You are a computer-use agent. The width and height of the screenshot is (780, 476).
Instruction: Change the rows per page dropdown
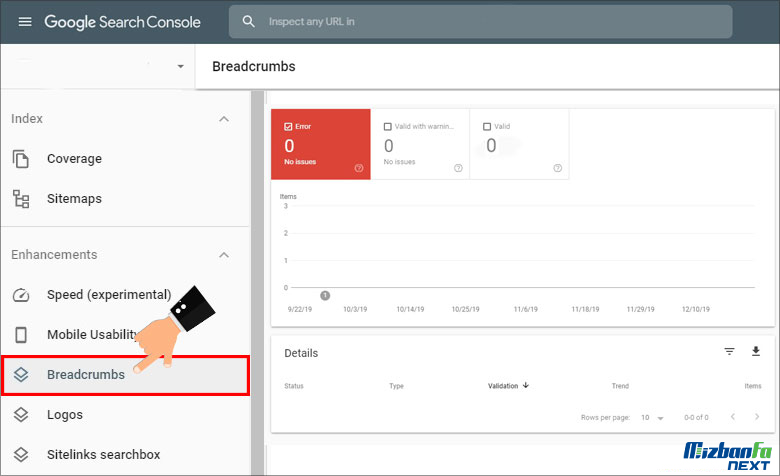click(x=652, y=418)
